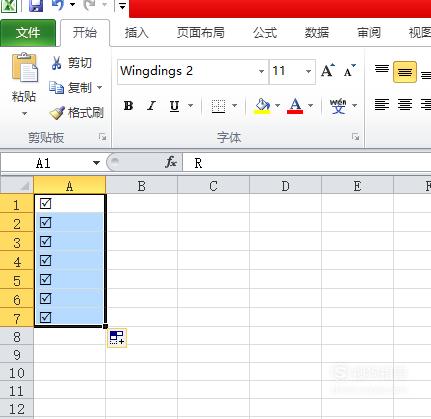Click the font size 11 box
Viewport: 431px width, 419px height.
[287, 71]
